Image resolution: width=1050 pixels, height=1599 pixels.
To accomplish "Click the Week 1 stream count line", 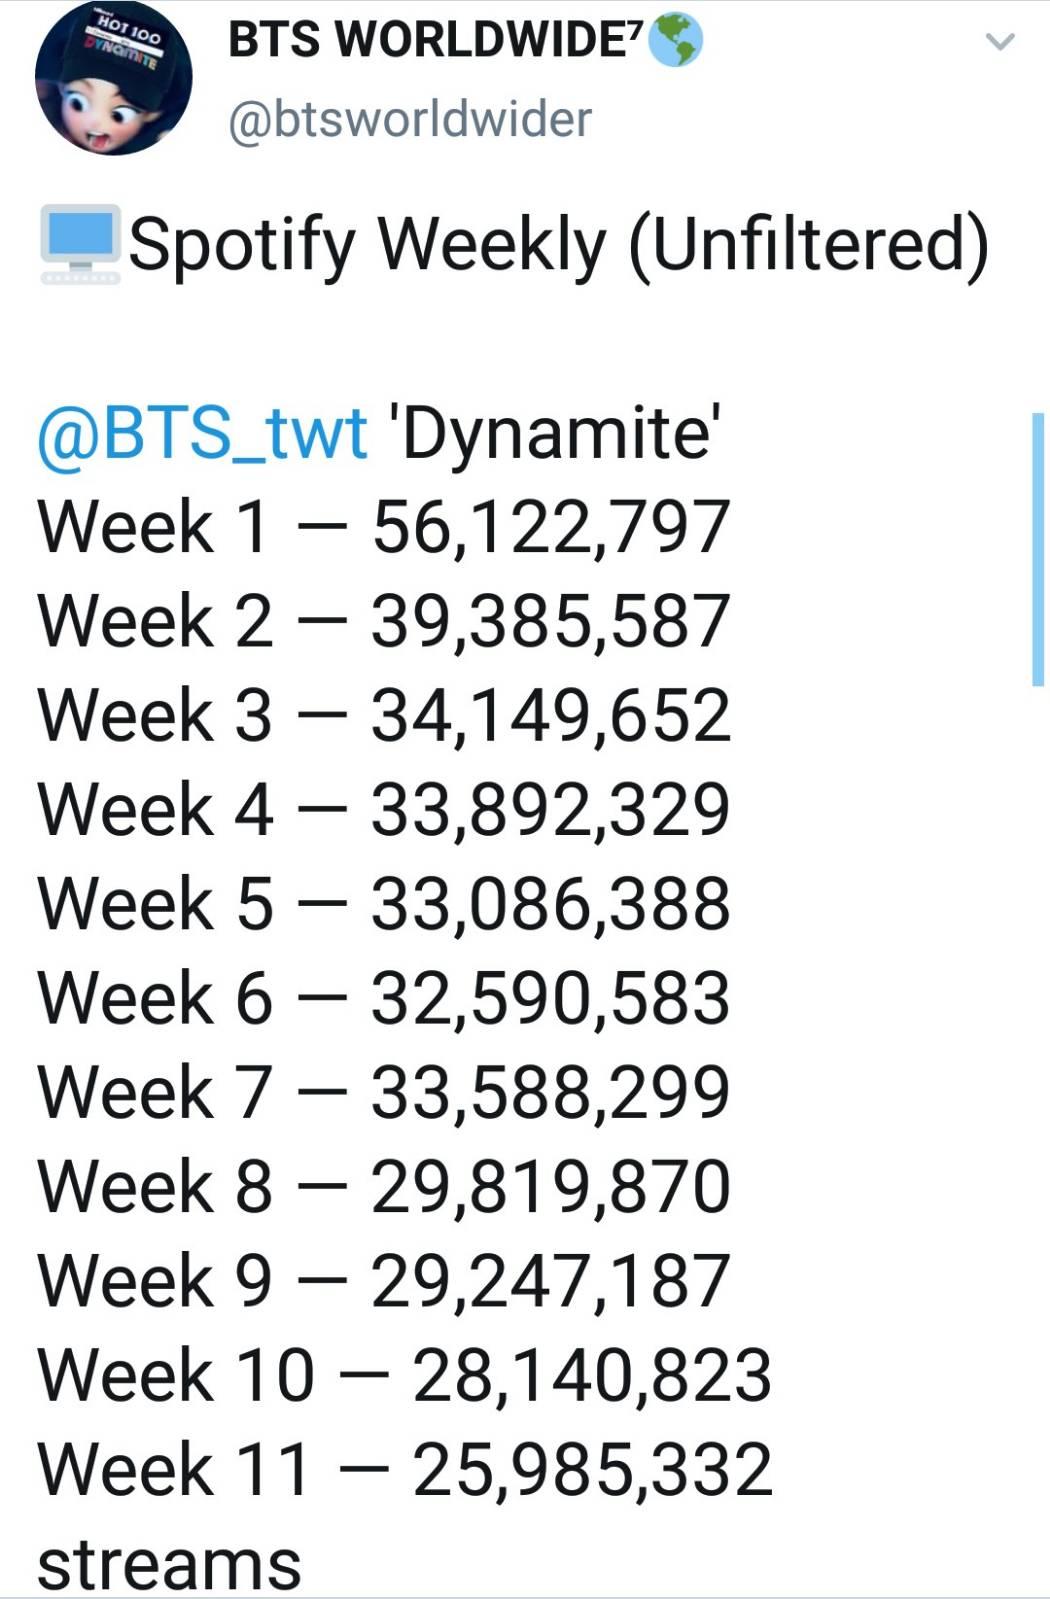I will 384,527.
